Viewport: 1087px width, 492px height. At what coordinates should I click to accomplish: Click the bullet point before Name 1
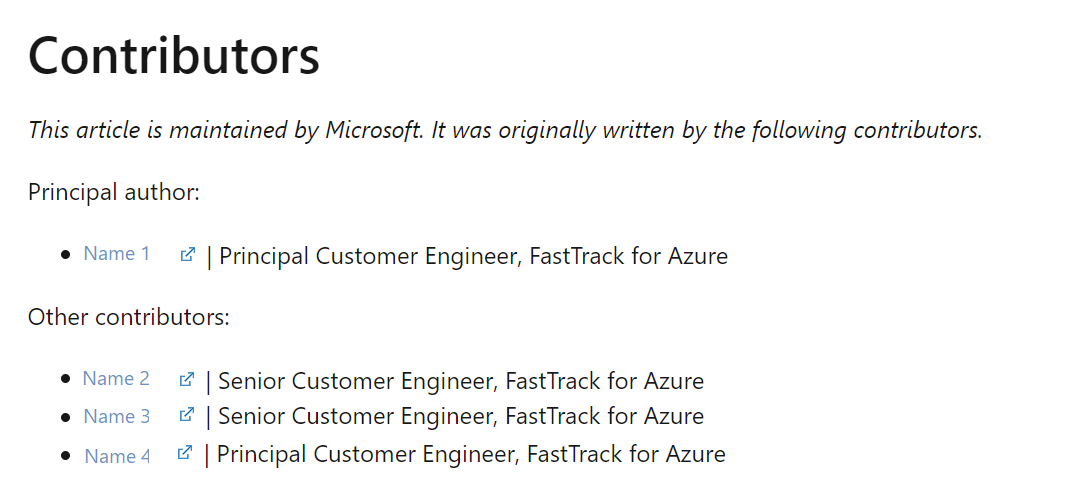click(66, 255)
